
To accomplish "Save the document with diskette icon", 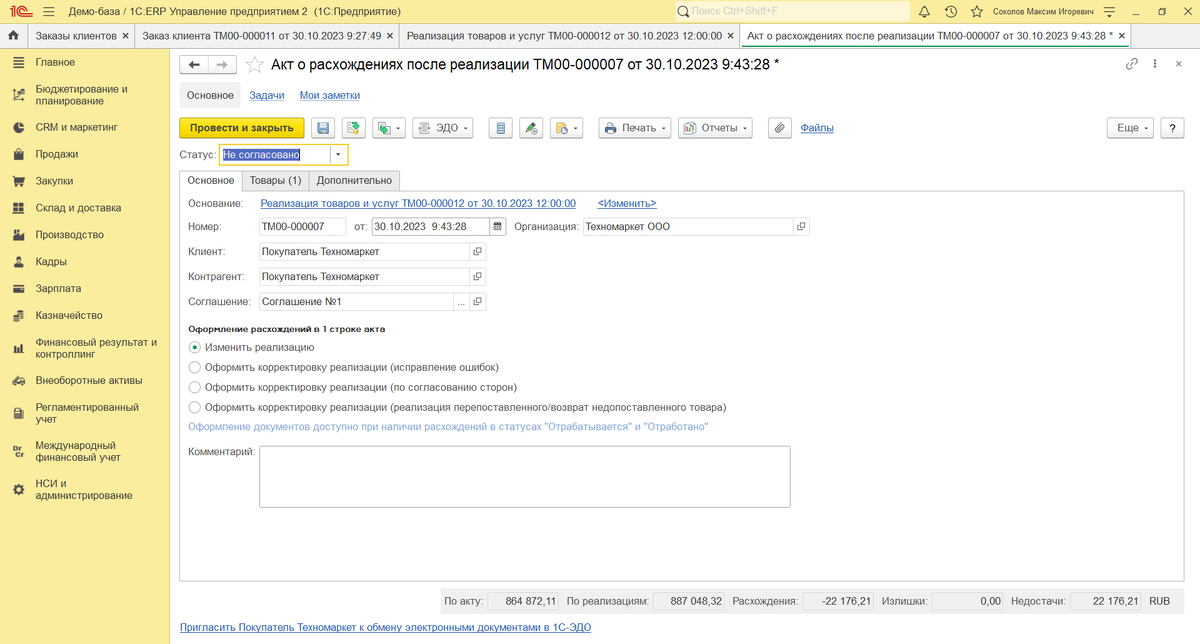I will 322,128.
